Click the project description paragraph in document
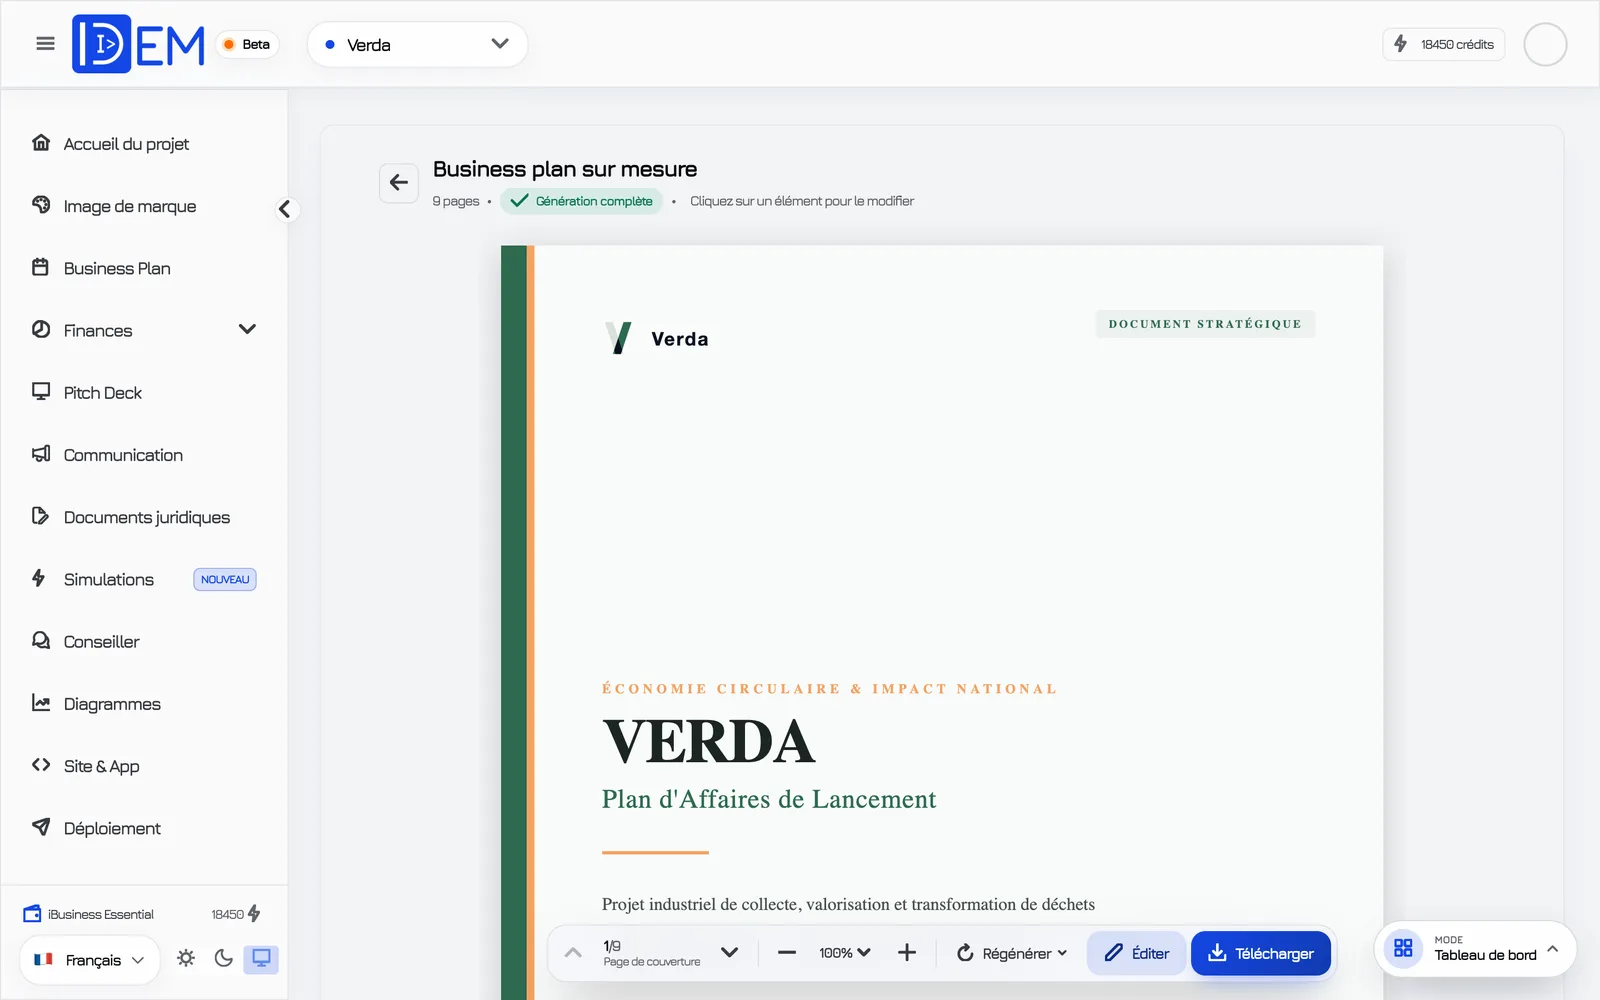The width and height of the screenshot is (1600, 1000). (x=848, y=904)
